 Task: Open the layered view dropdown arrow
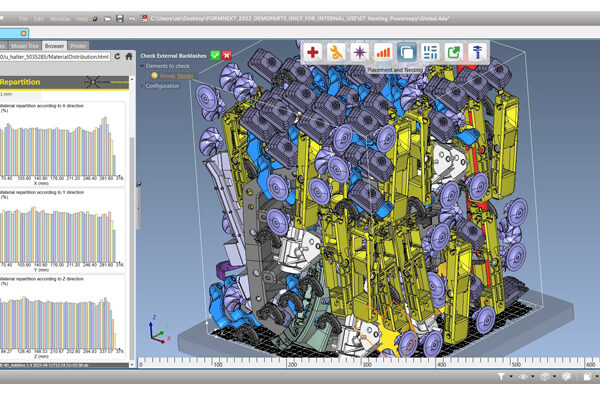pyautogui.click(x=533, y=377)
